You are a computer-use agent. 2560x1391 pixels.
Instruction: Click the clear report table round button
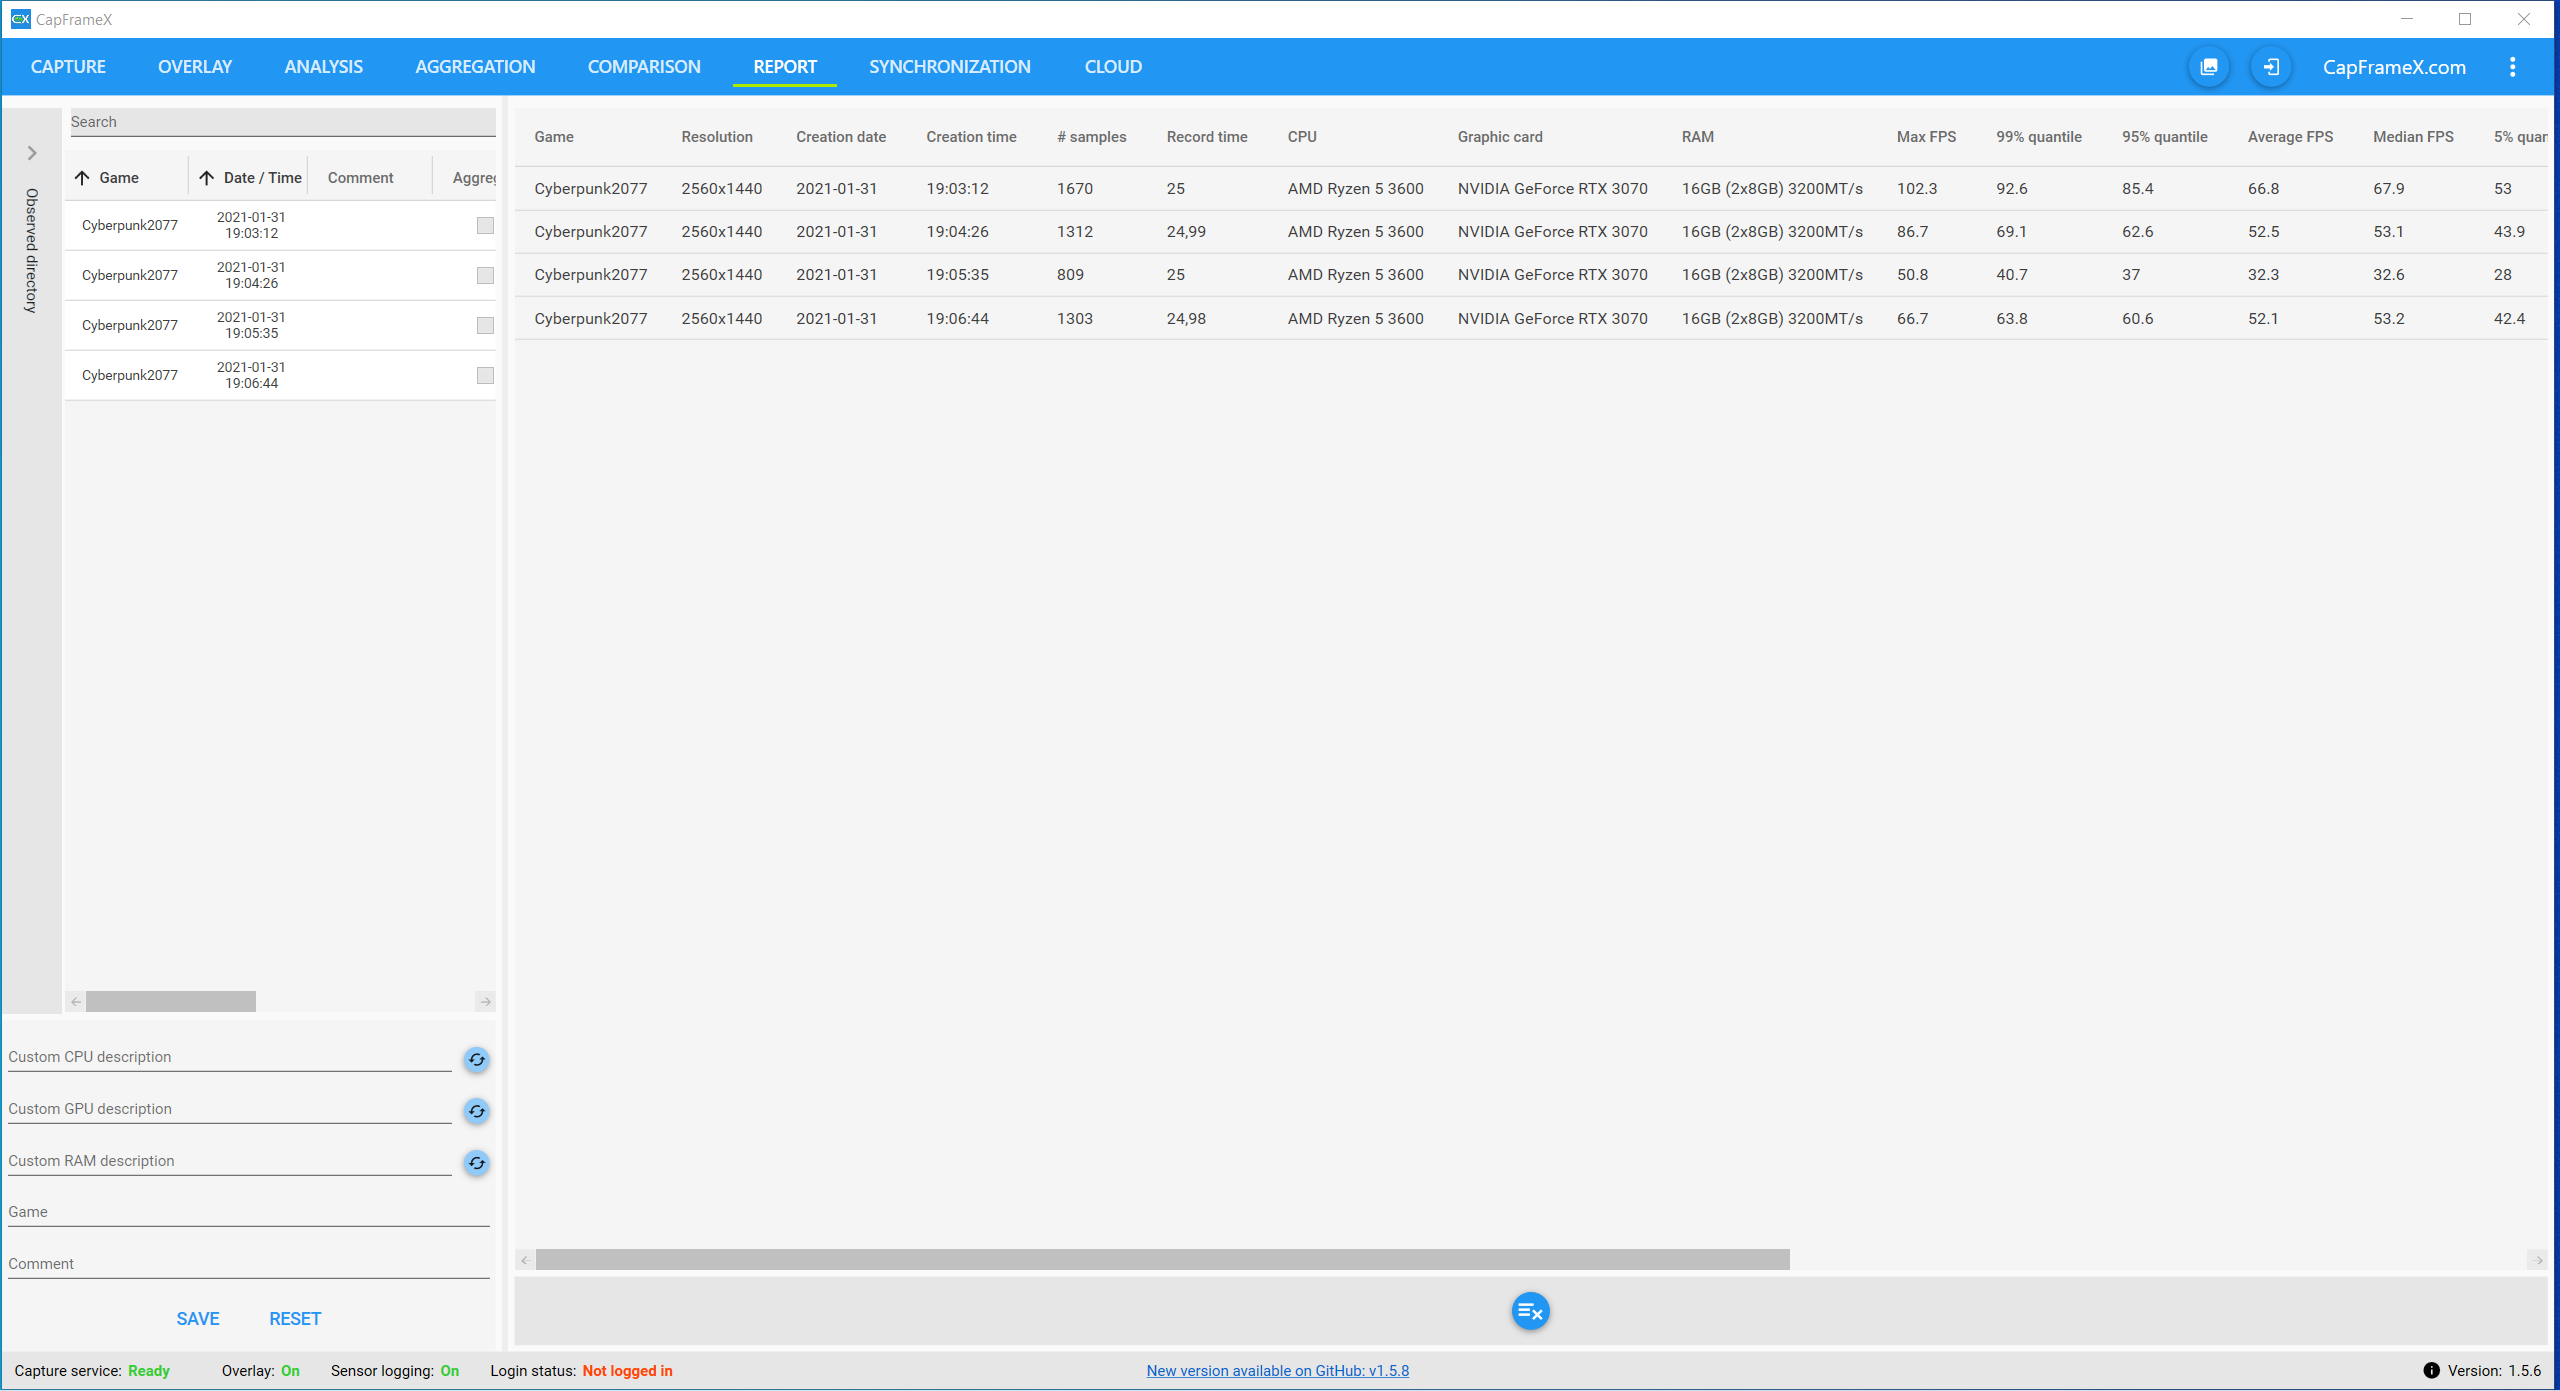[1529, 1311]
